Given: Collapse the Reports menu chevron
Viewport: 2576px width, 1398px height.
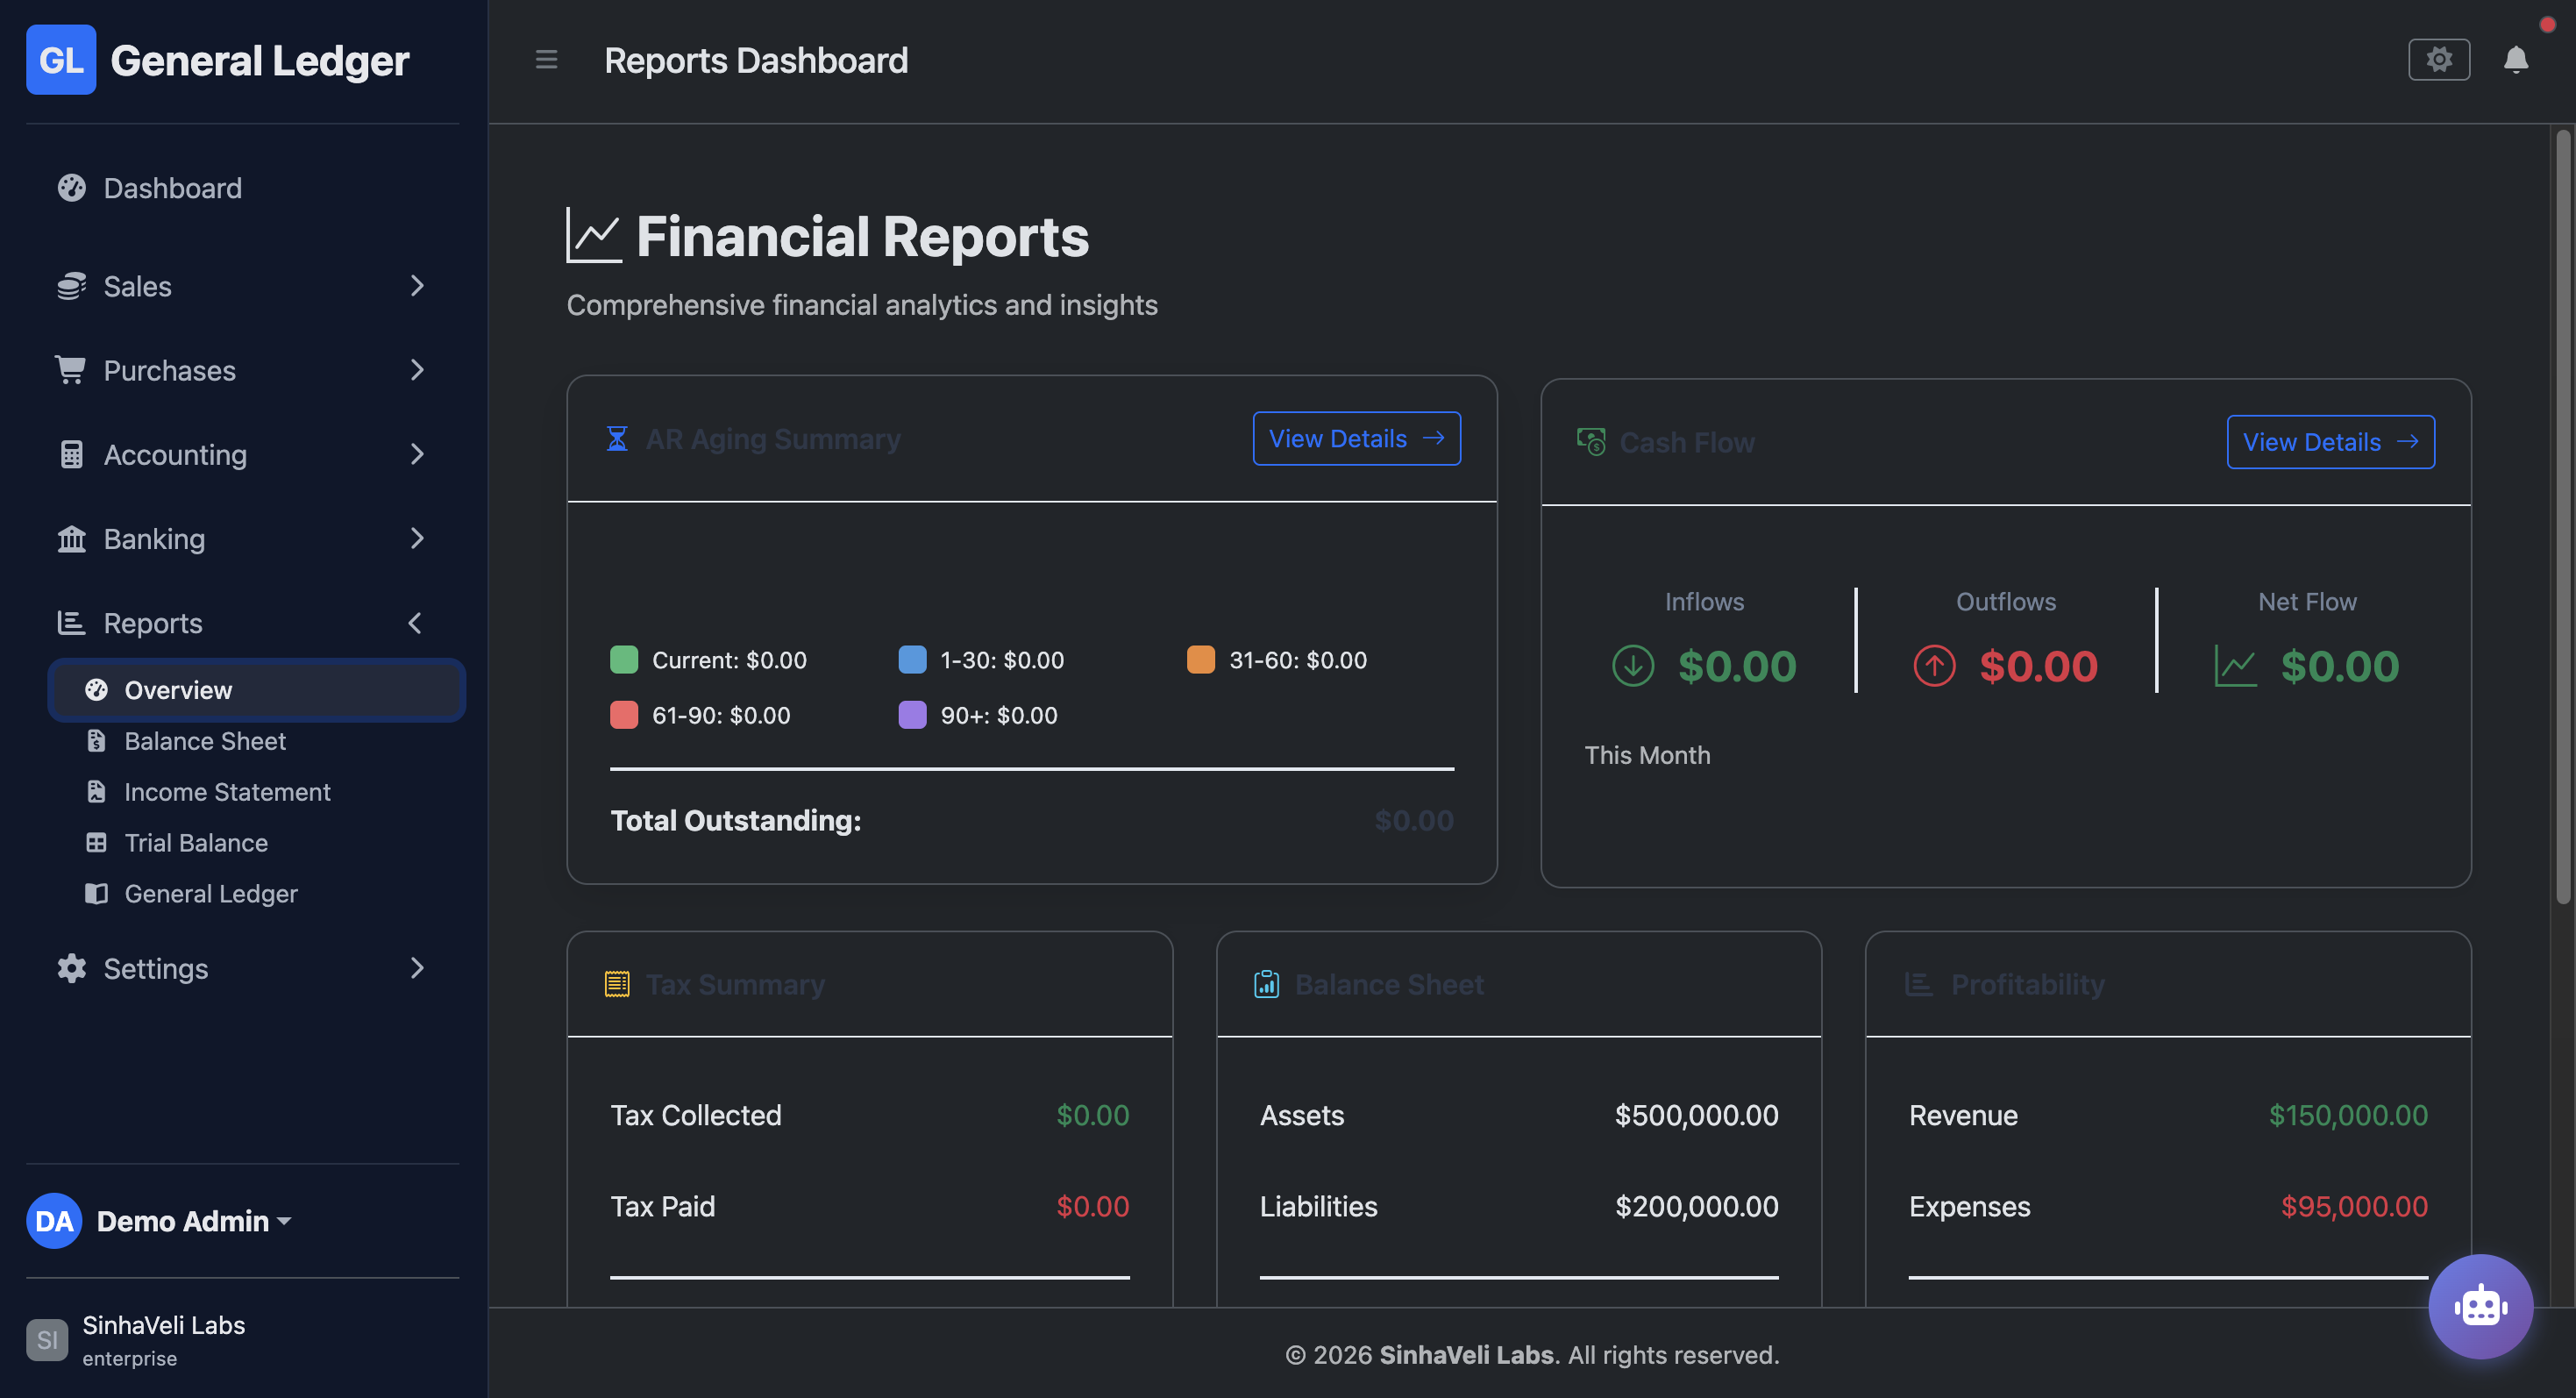Looking at the screenshot, I should [415, 622].
